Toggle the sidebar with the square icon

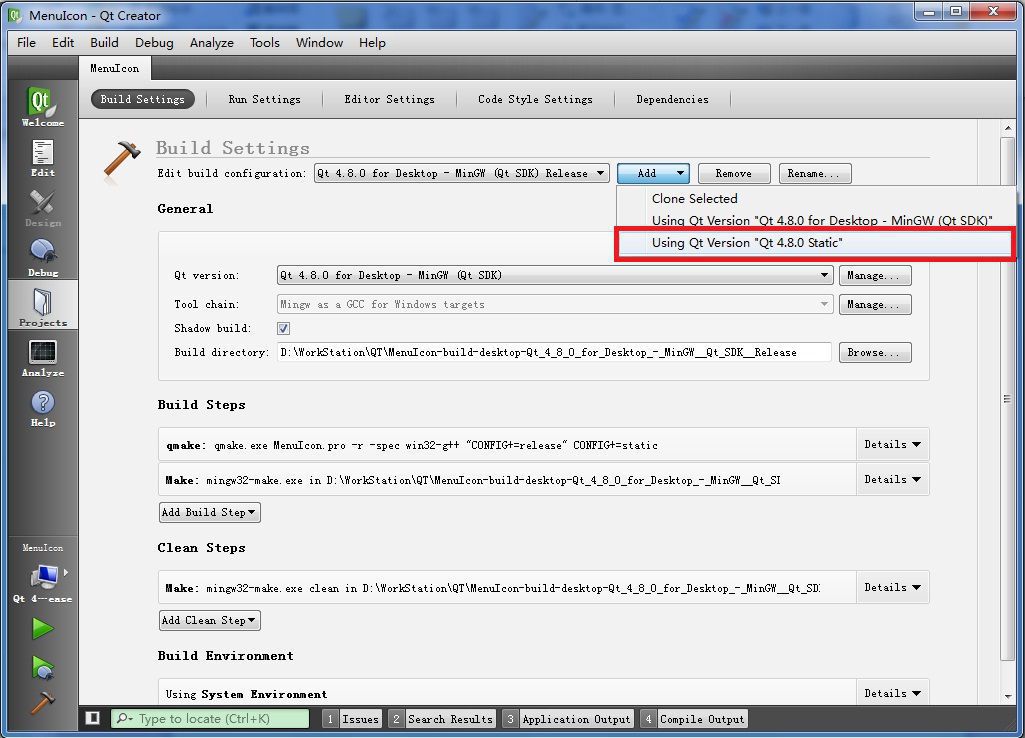point(93,718)
